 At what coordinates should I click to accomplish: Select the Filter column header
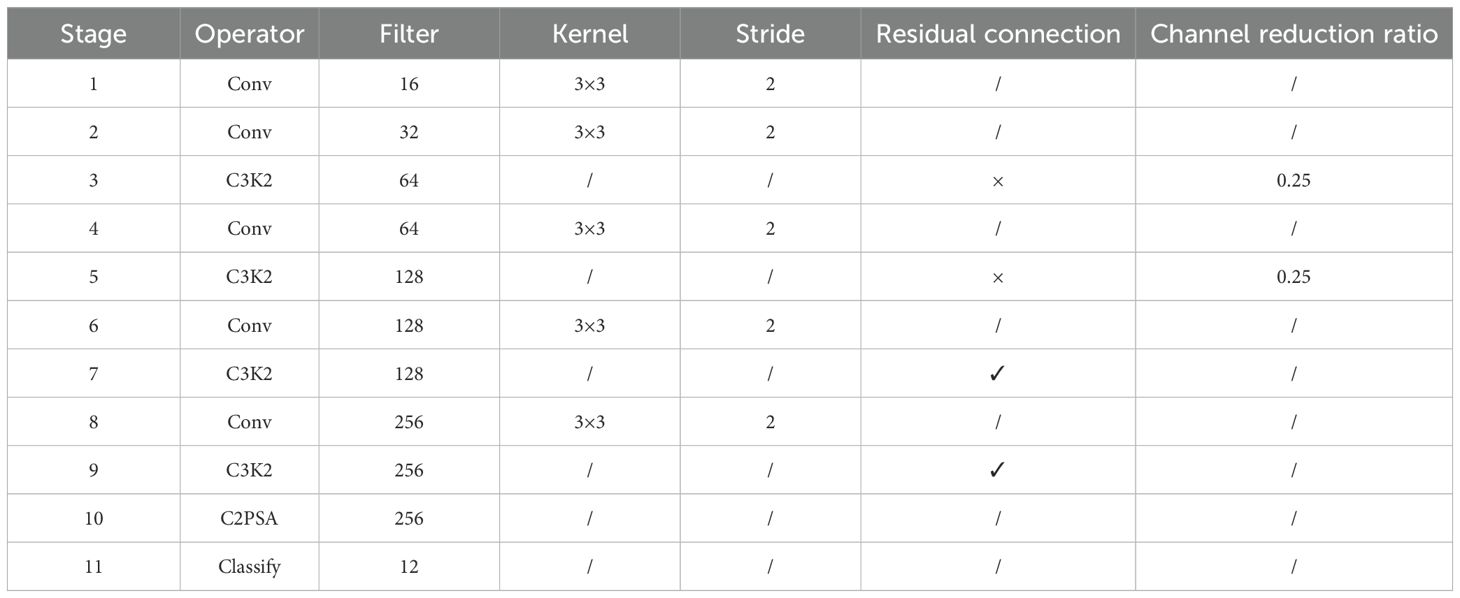tap(408, 34)
